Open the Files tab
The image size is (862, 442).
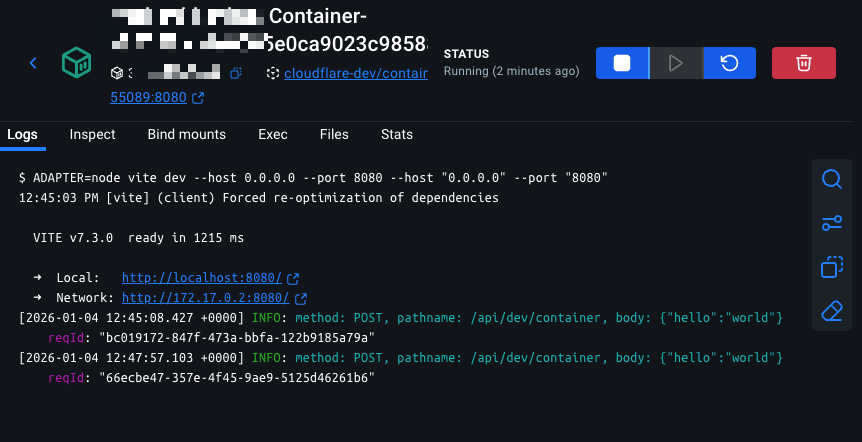click(x=334, y=134)
